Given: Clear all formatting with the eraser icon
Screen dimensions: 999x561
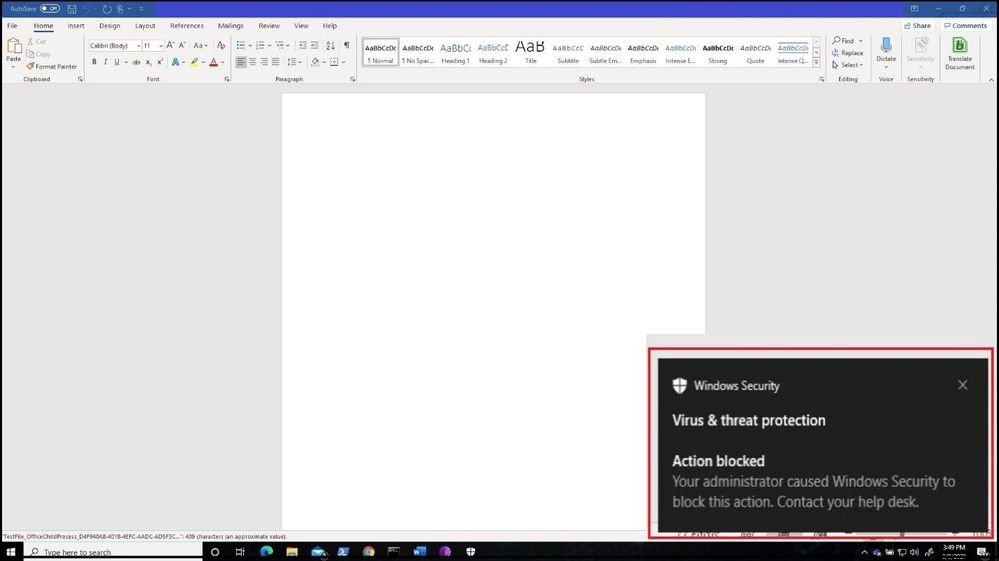Looking at the screenshot, I should [221, 45].
